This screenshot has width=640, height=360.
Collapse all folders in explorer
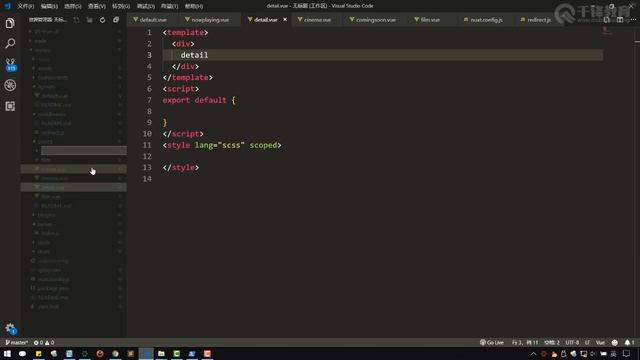tap(116, 20)
